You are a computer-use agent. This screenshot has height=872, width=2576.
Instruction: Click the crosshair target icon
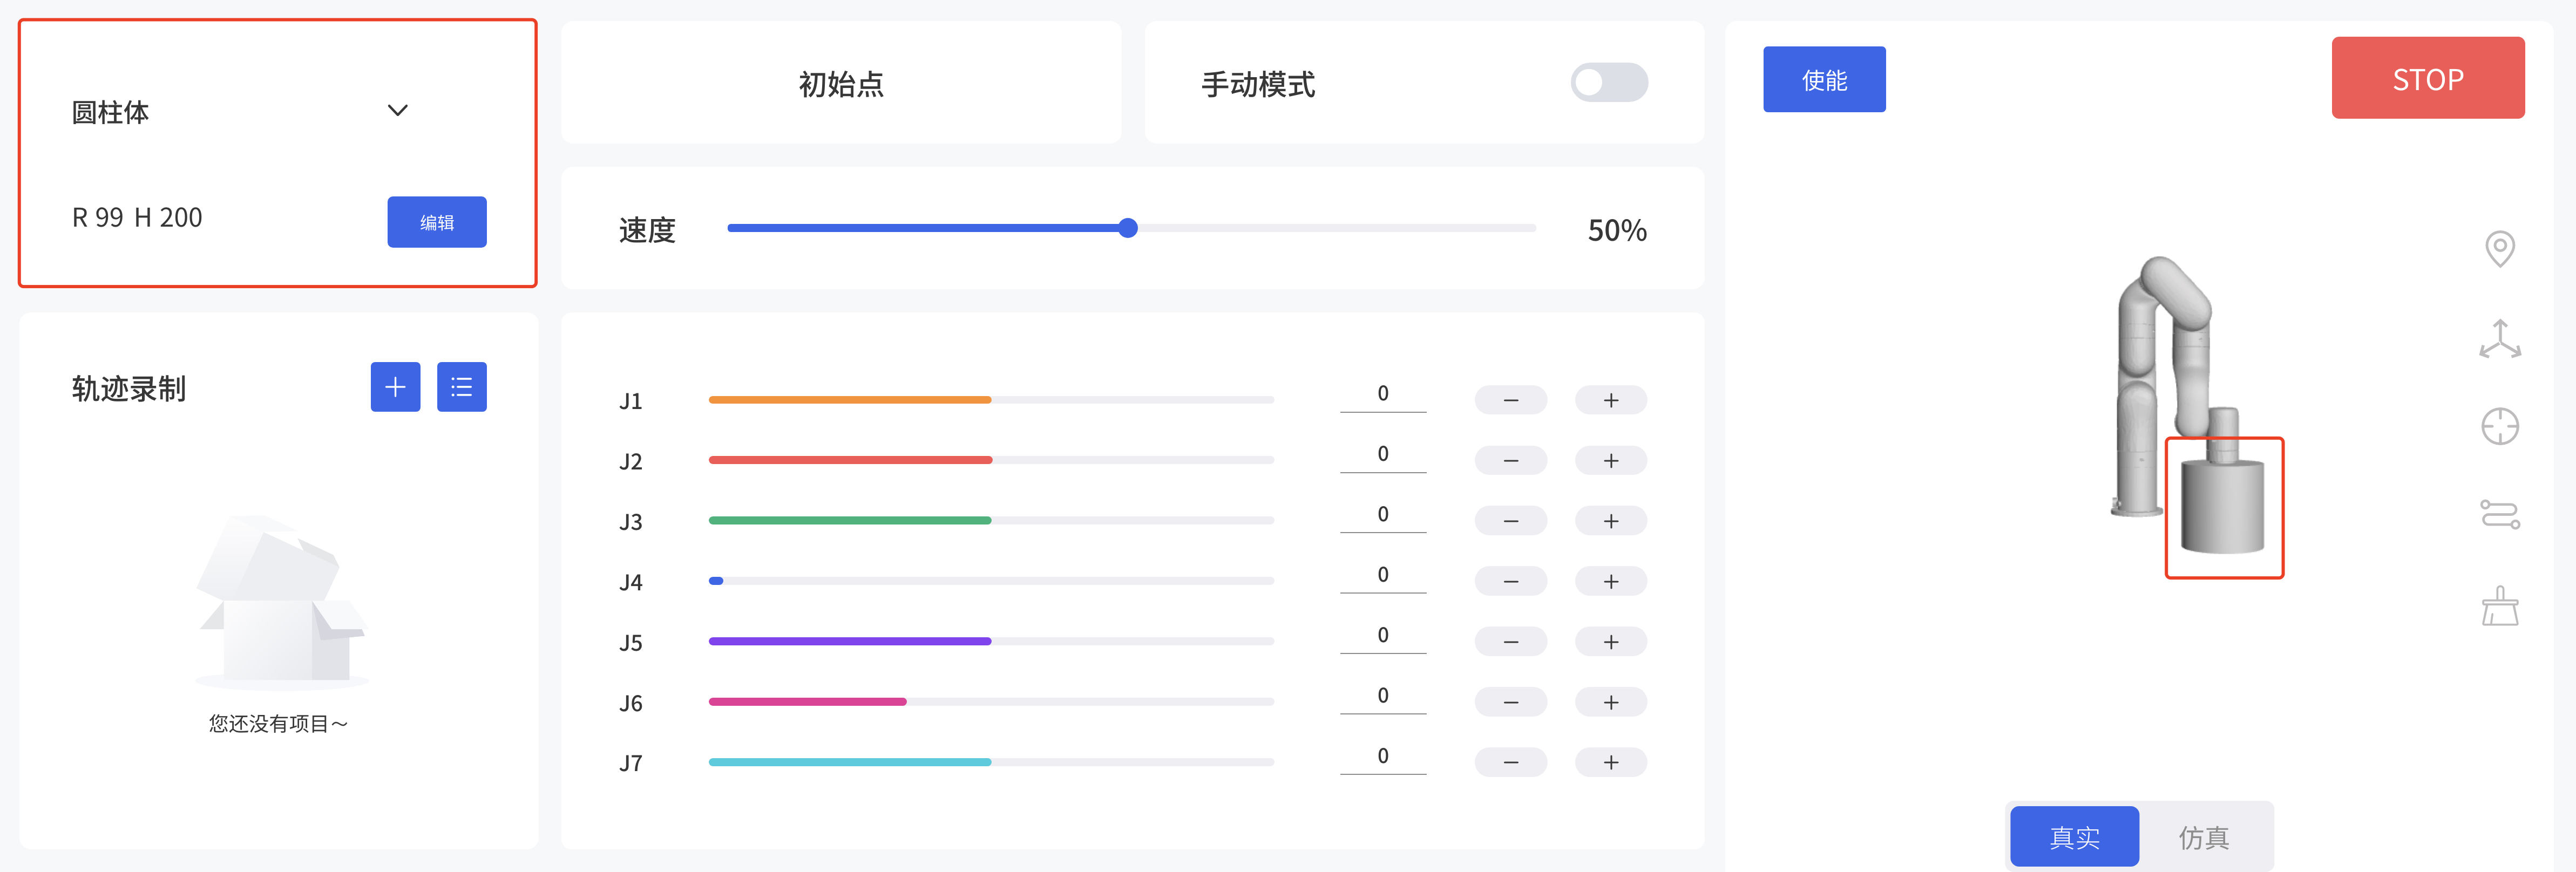(x=2501, y=427)
